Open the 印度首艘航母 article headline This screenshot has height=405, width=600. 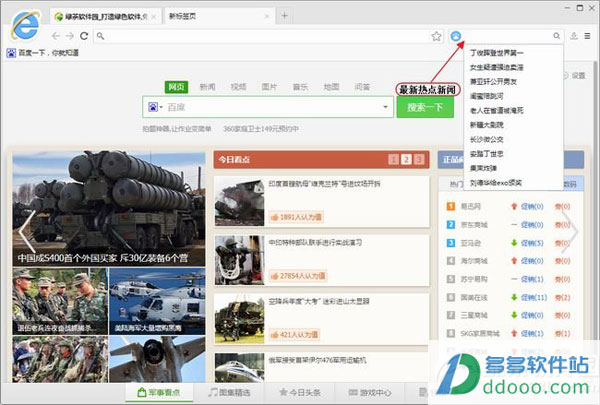(324, 184)
